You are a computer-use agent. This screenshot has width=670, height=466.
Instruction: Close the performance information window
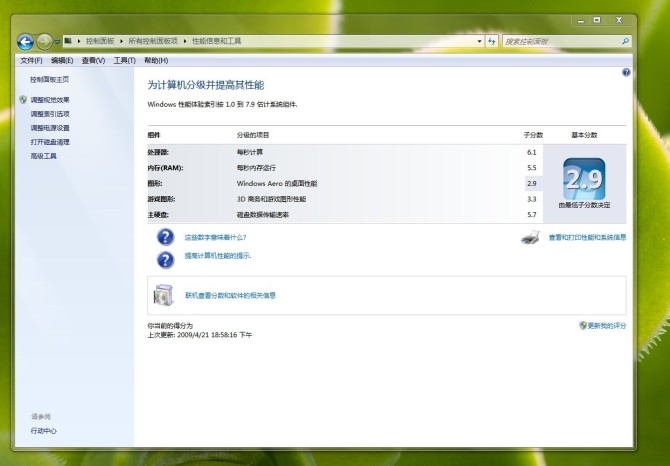[x=619, y=20]
